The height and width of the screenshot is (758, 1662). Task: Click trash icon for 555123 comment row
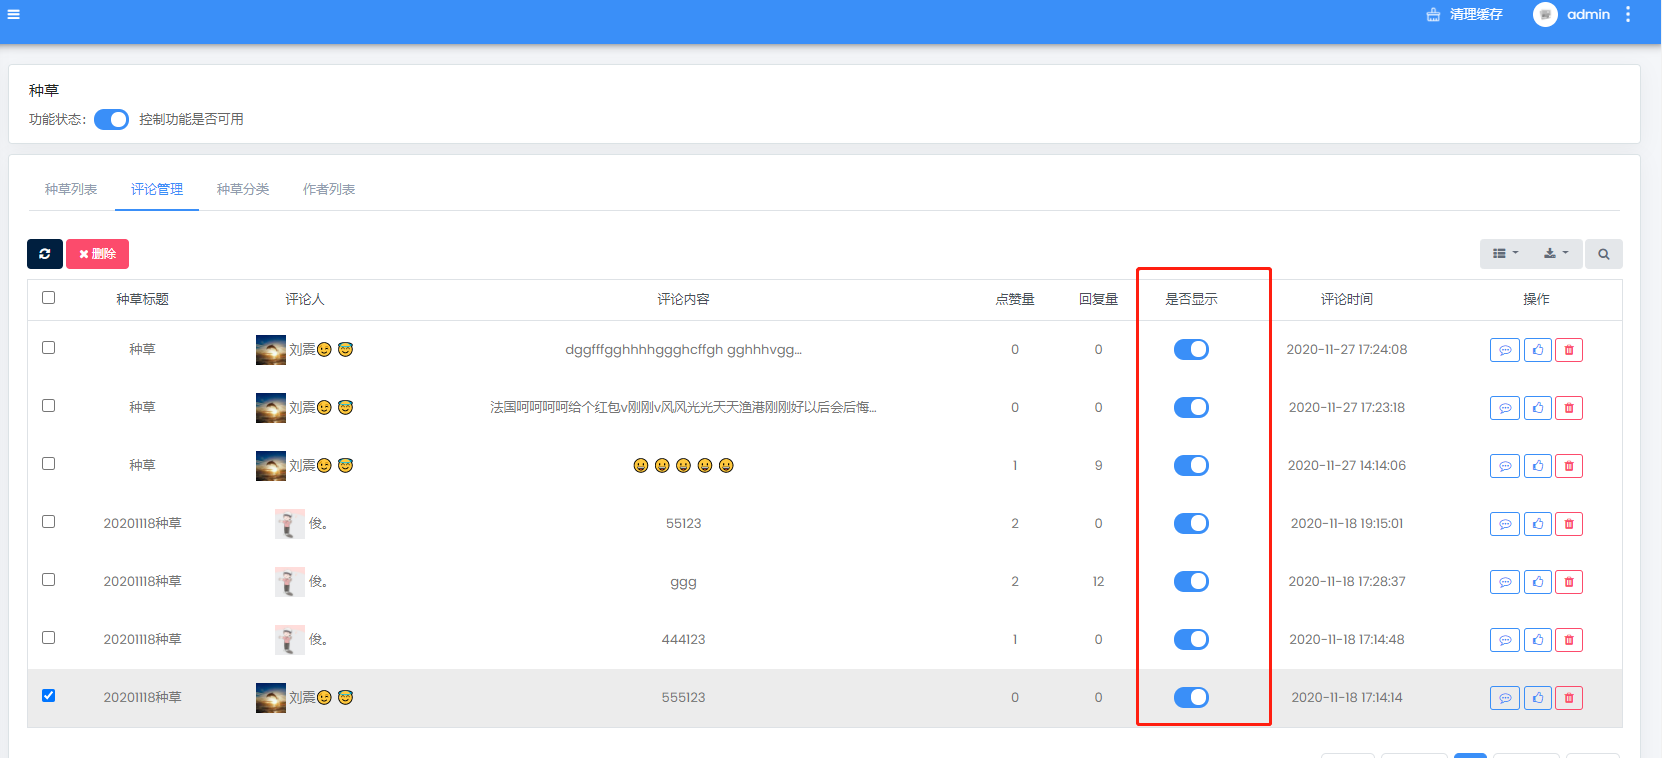coord(1569,698)
